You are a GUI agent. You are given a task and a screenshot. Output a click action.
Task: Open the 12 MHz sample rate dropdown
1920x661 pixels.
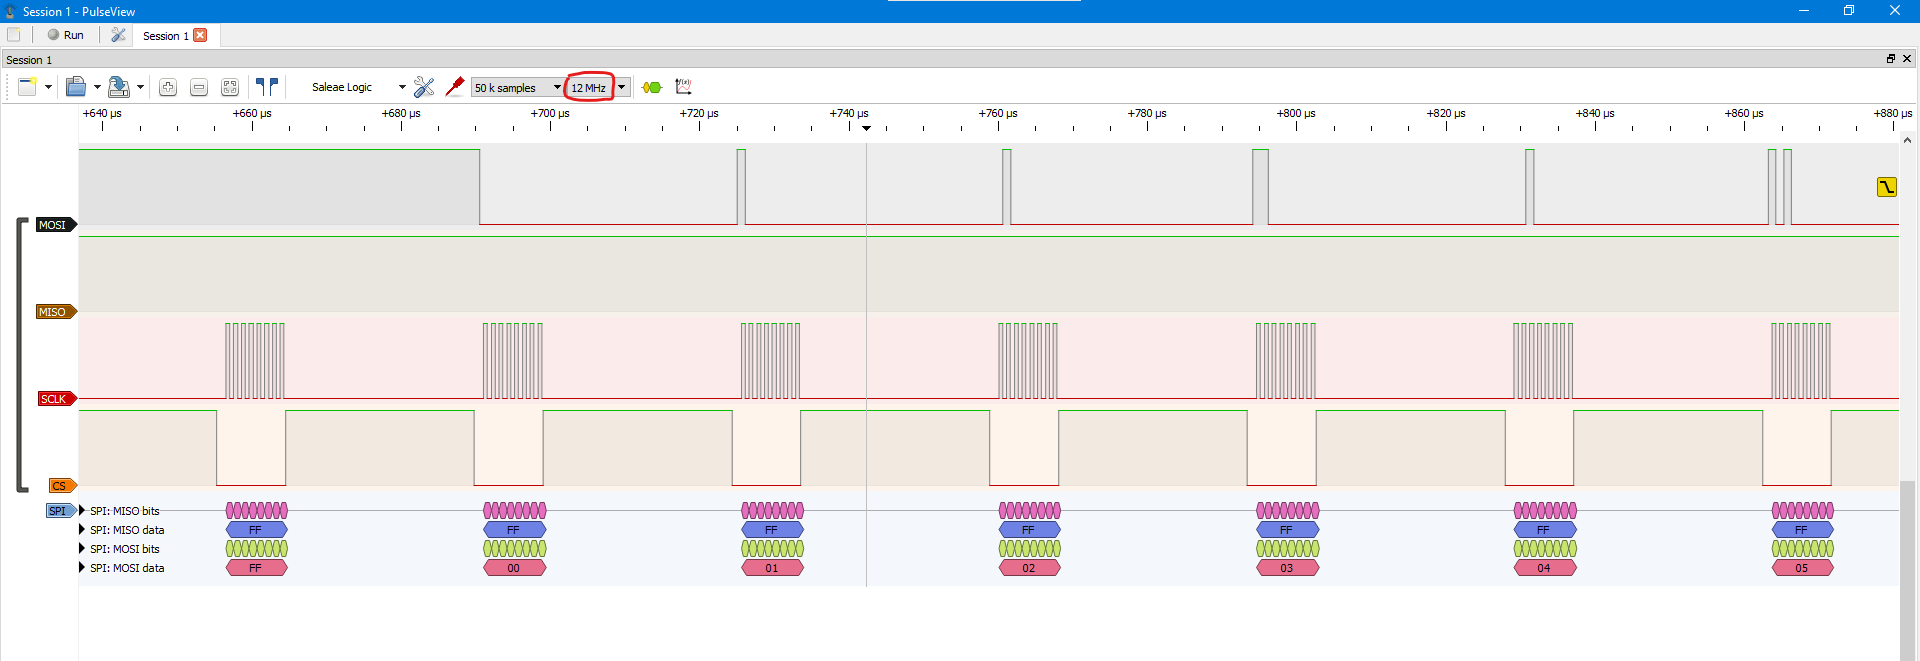point(621,88)
